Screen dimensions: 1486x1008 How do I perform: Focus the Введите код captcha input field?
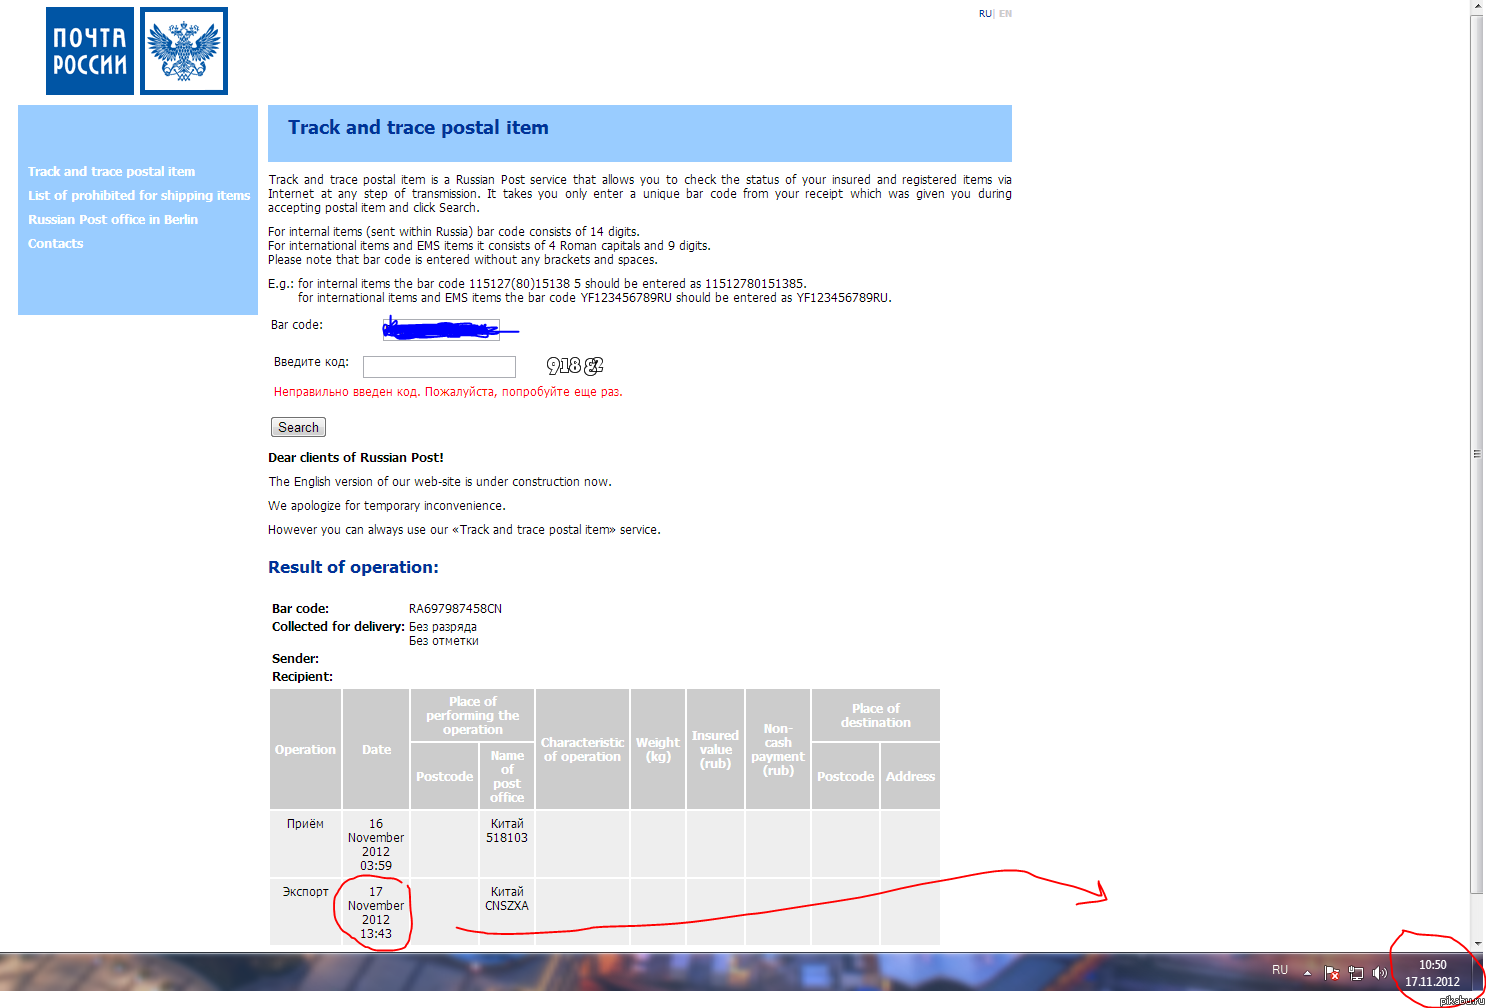[x=439, y=367]
